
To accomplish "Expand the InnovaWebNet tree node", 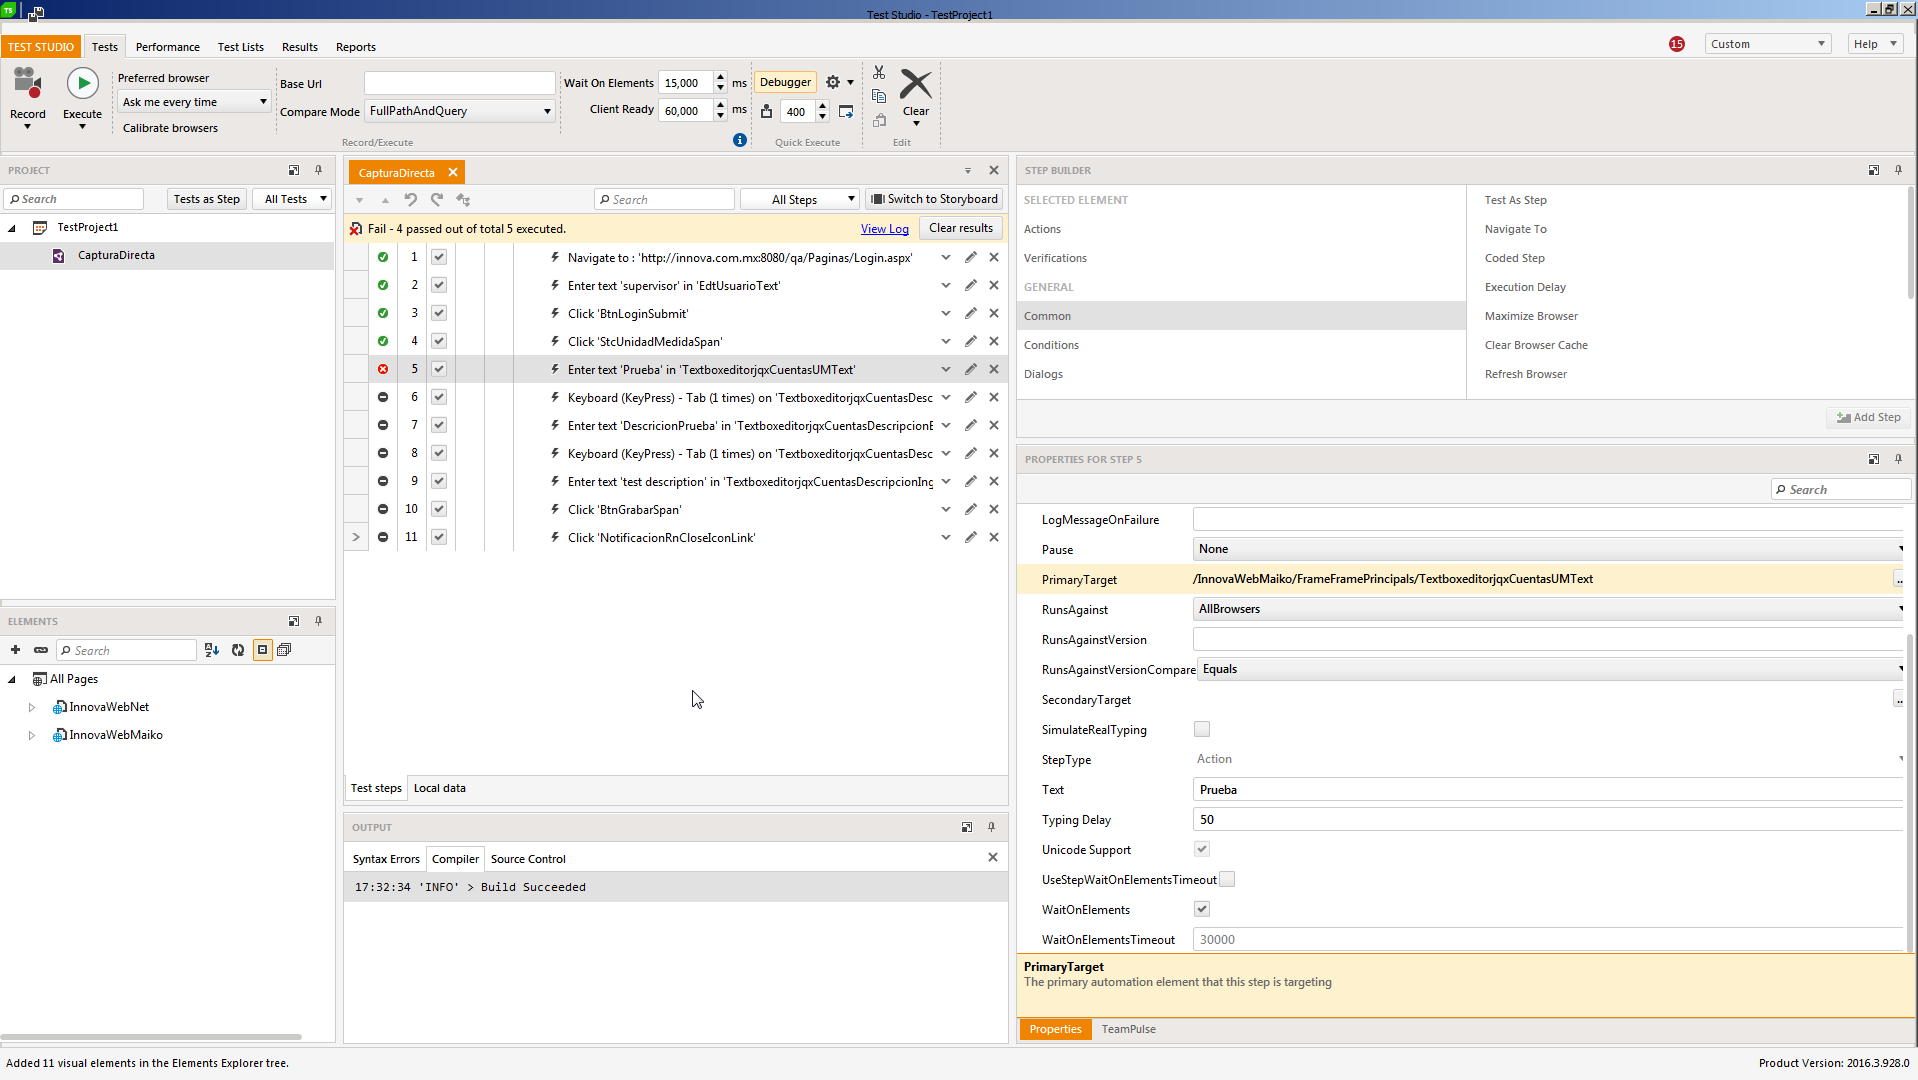I will pos(32,708).
